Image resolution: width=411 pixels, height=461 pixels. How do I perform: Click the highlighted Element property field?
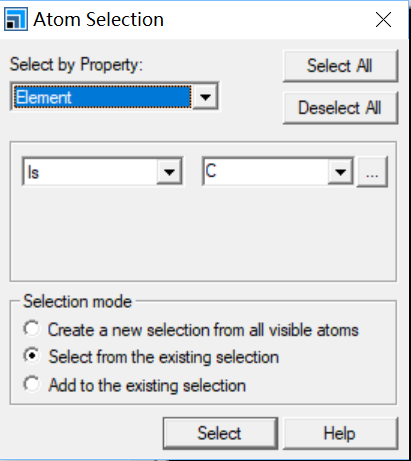point(103,97)
